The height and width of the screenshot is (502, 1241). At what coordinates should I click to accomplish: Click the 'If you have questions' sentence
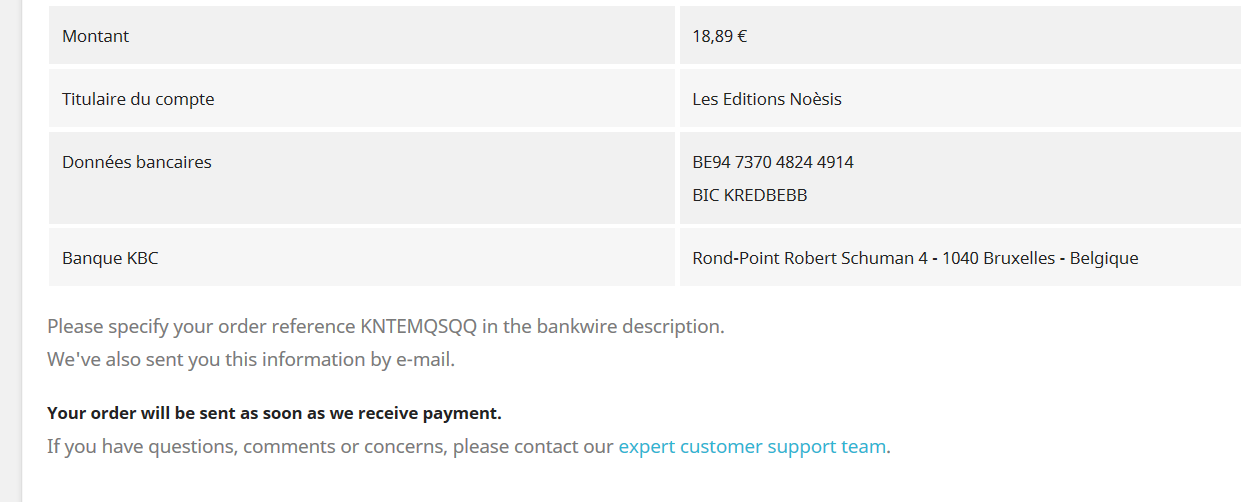(469, 446)
